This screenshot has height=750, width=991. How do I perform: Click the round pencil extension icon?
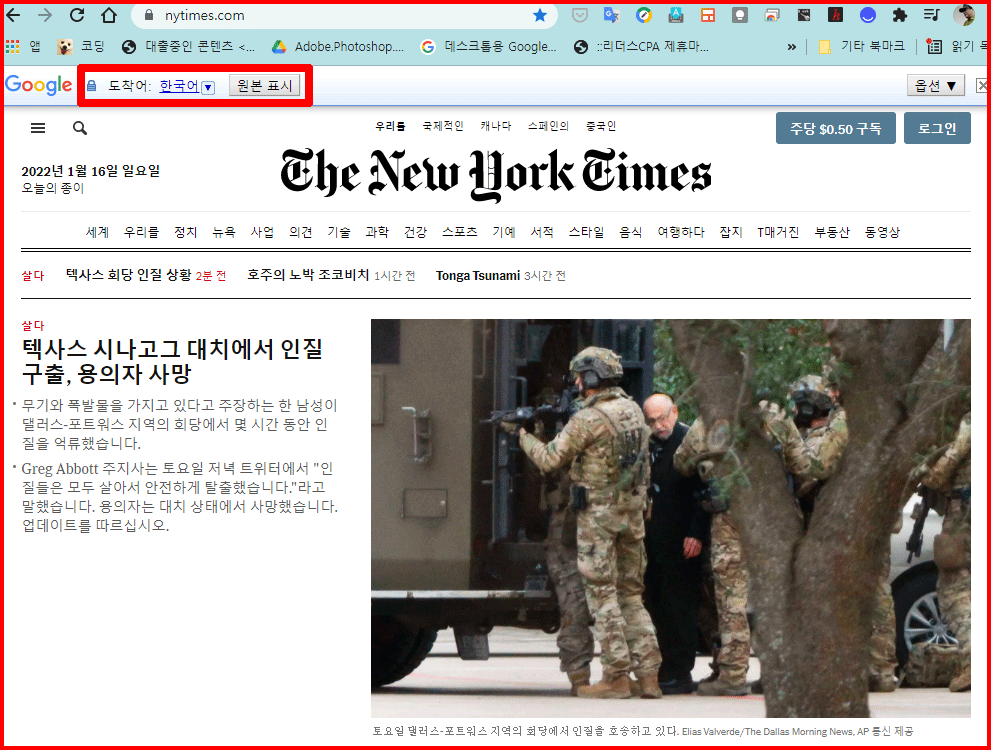click(x=644, y=16)
